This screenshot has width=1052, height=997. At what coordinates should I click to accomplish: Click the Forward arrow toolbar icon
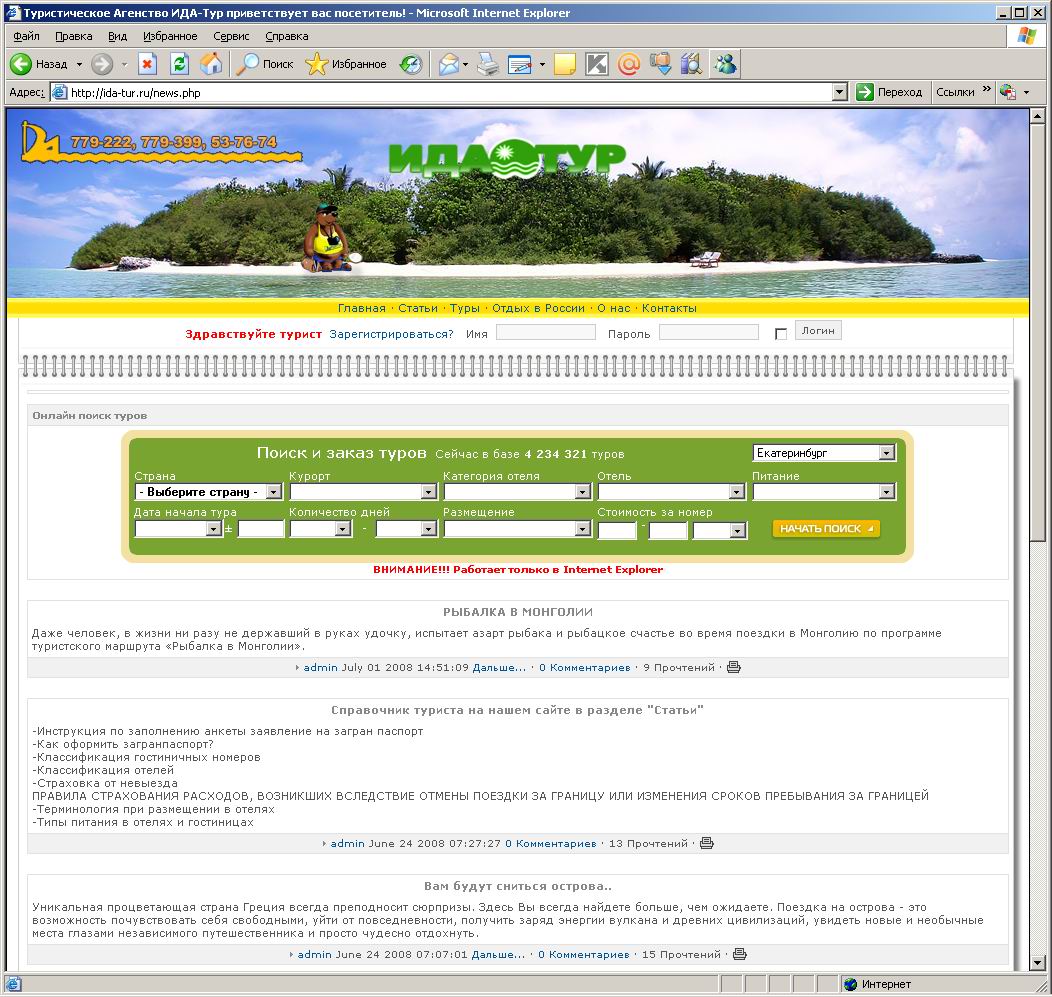(102, 64)
